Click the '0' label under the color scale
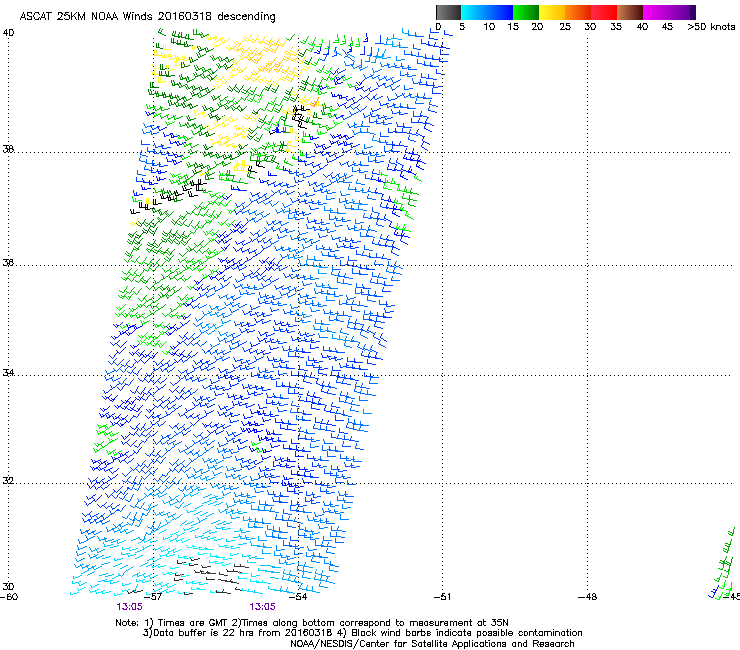Image resolution: width=740 pixels, height=650 pixels. tap(438, 27)
